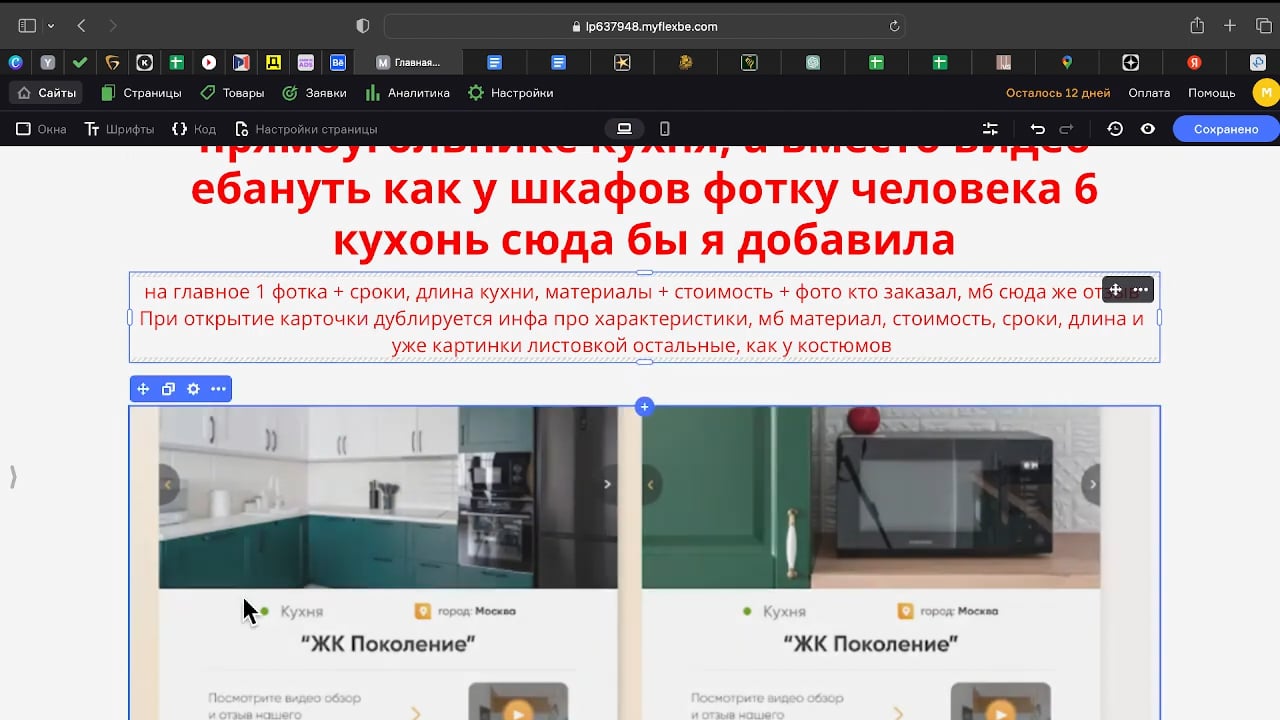Click the Сохранено button

tap(1225, 129)
